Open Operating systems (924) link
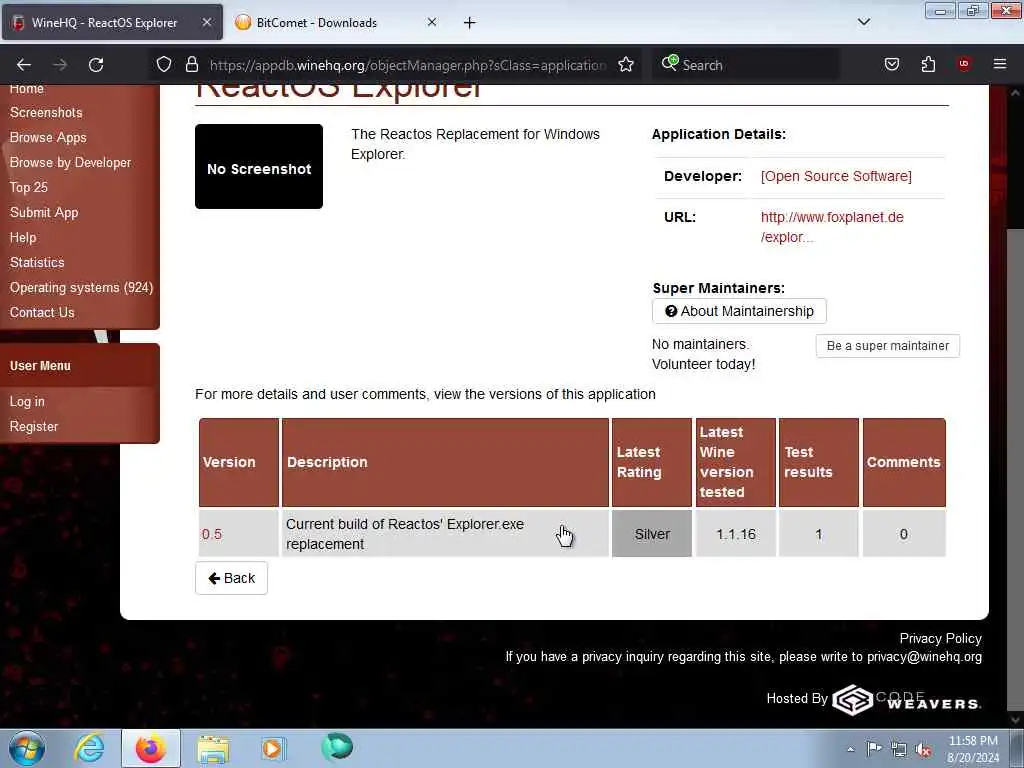The height and width of the screenshot is (768, 1024). coord(81,287)
